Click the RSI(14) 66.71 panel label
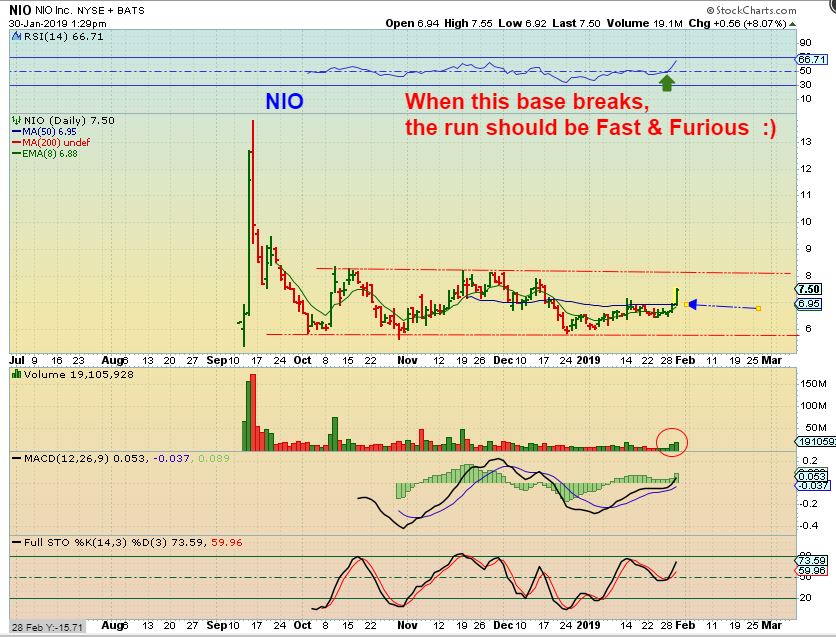 coord(63,37)
